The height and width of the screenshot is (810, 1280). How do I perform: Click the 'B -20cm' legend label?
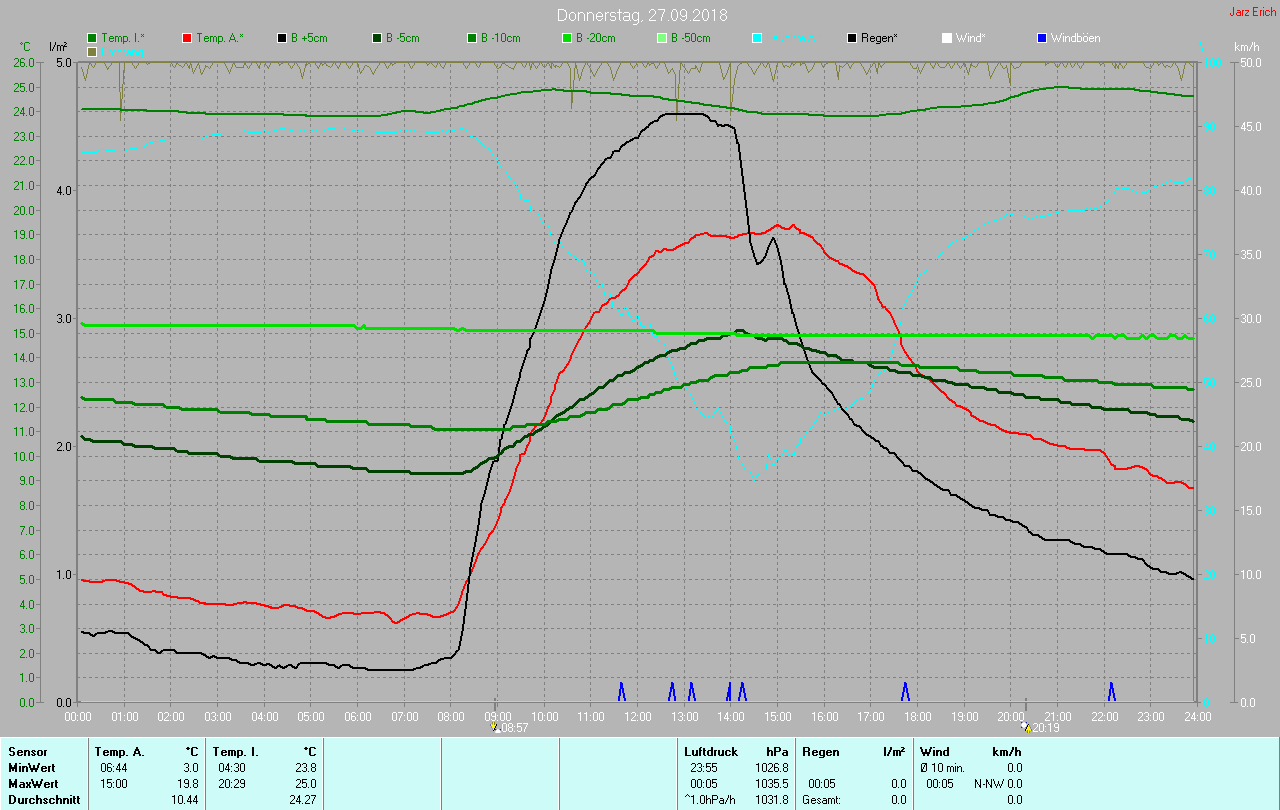tap(596, 38)
